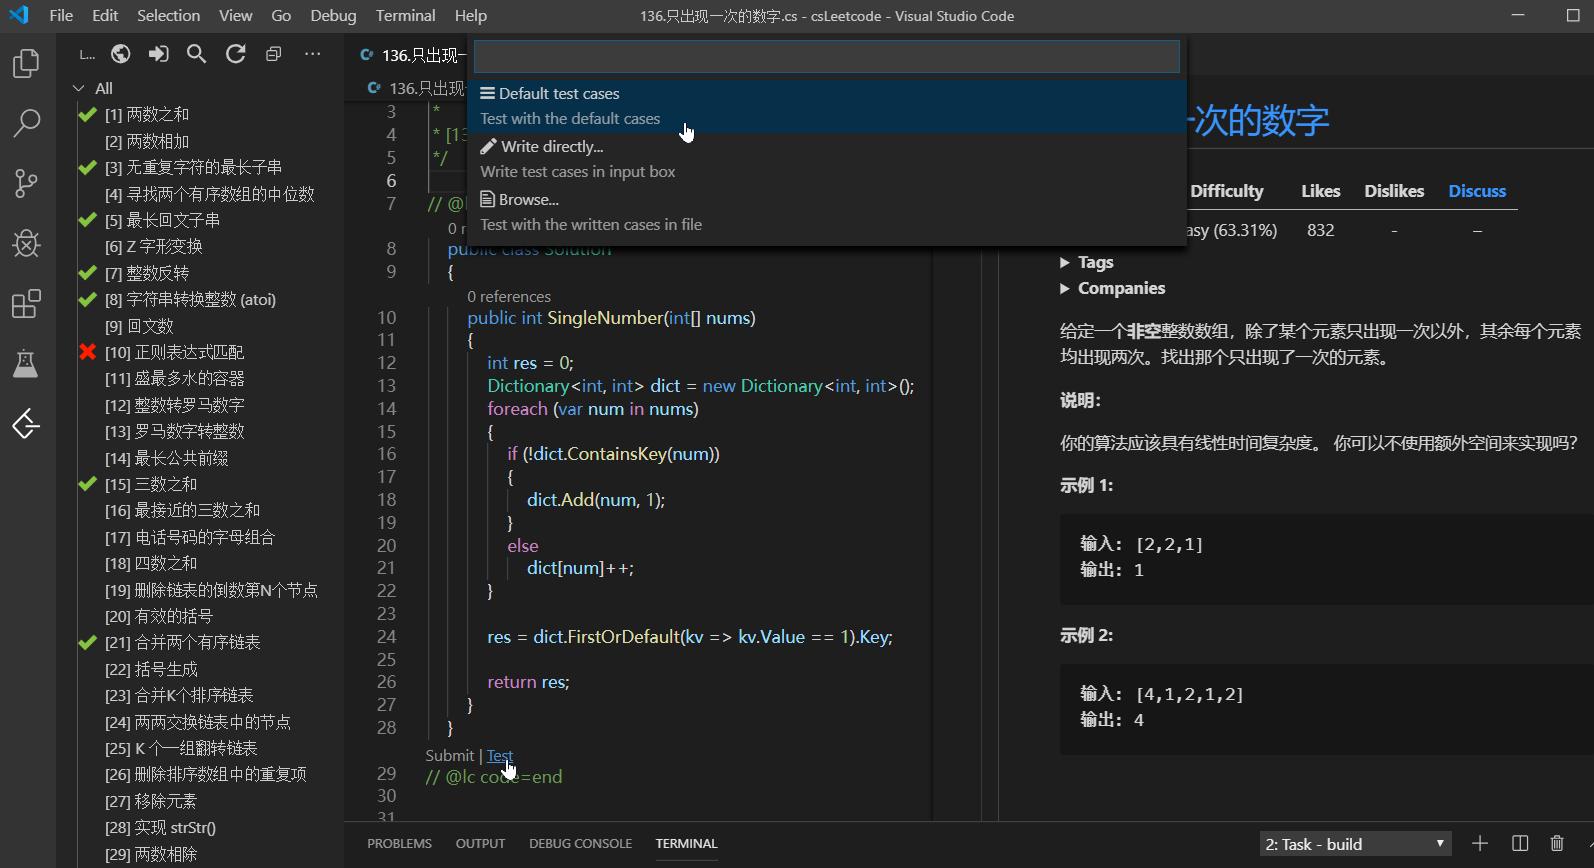Click the 0 references lens above SingleNumber

(509, 297)
